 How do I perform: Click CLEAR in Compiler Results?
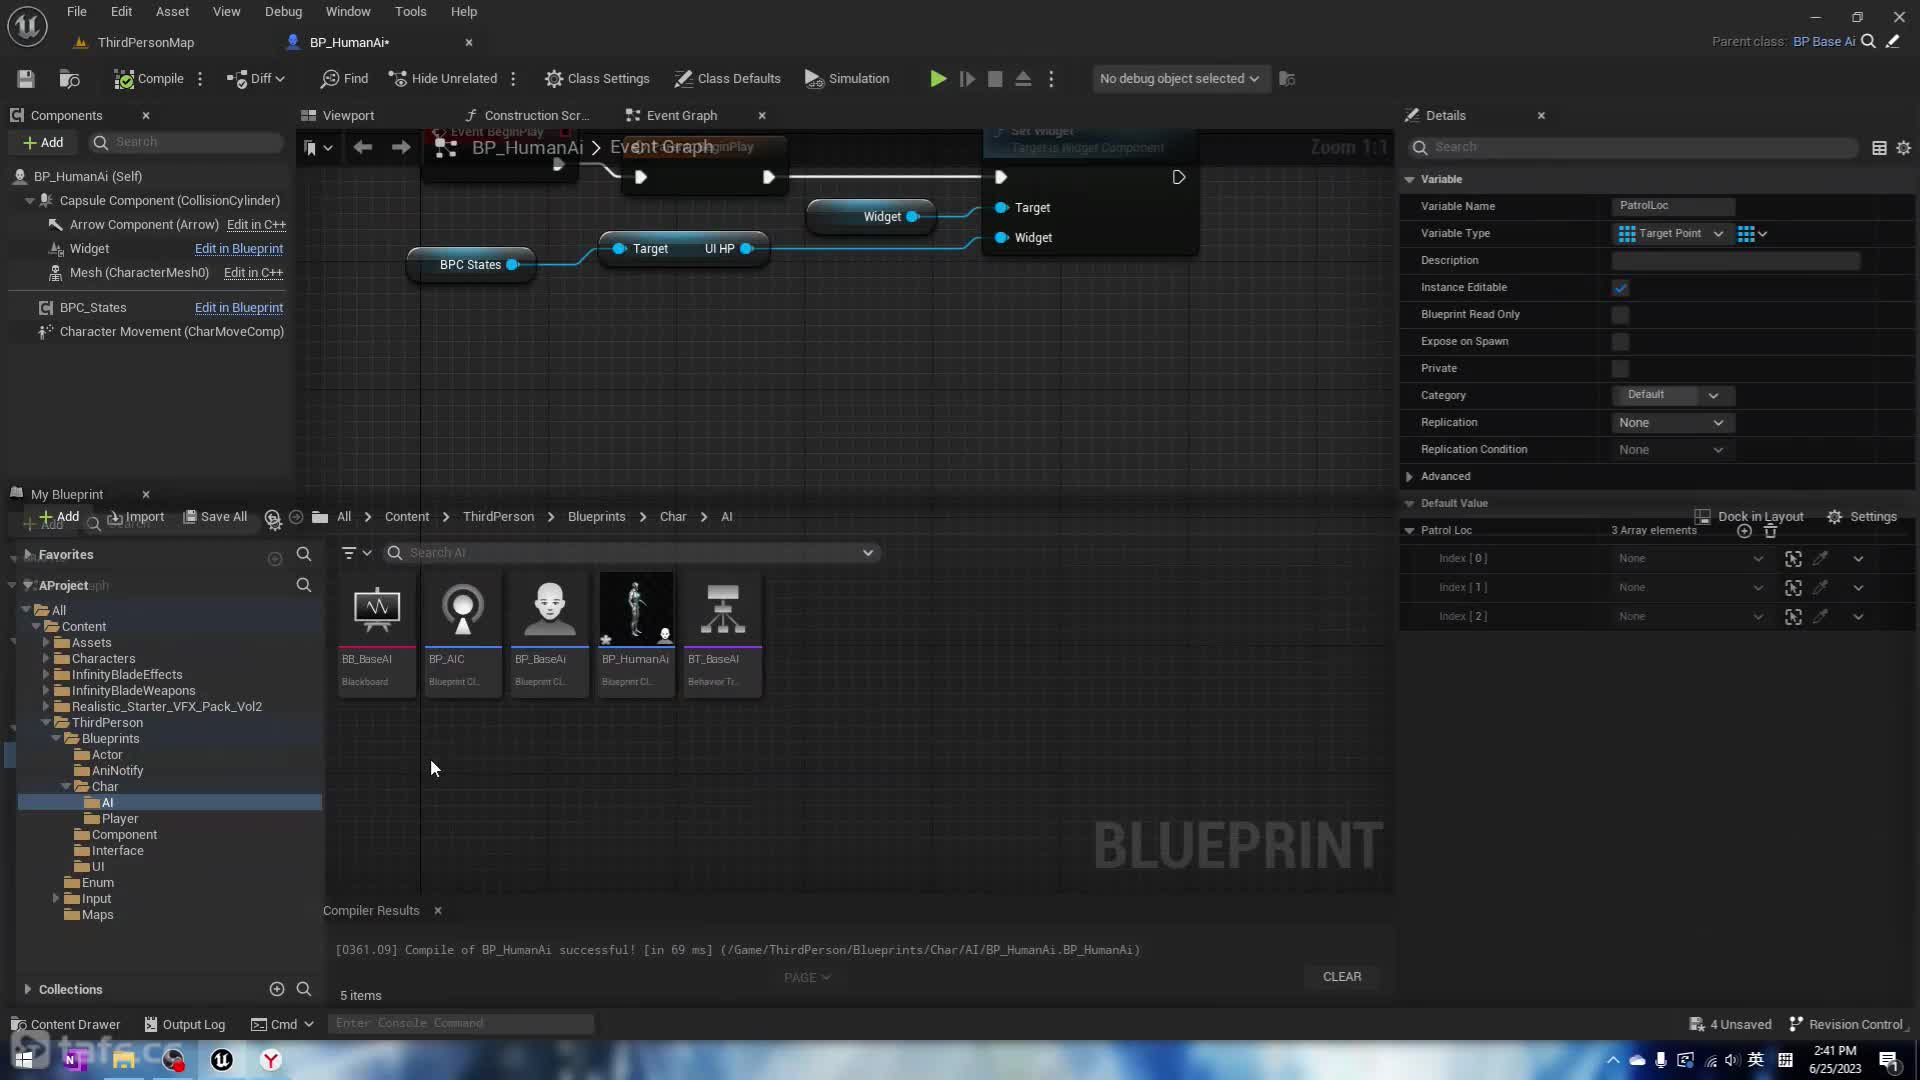coord(1341,977)
